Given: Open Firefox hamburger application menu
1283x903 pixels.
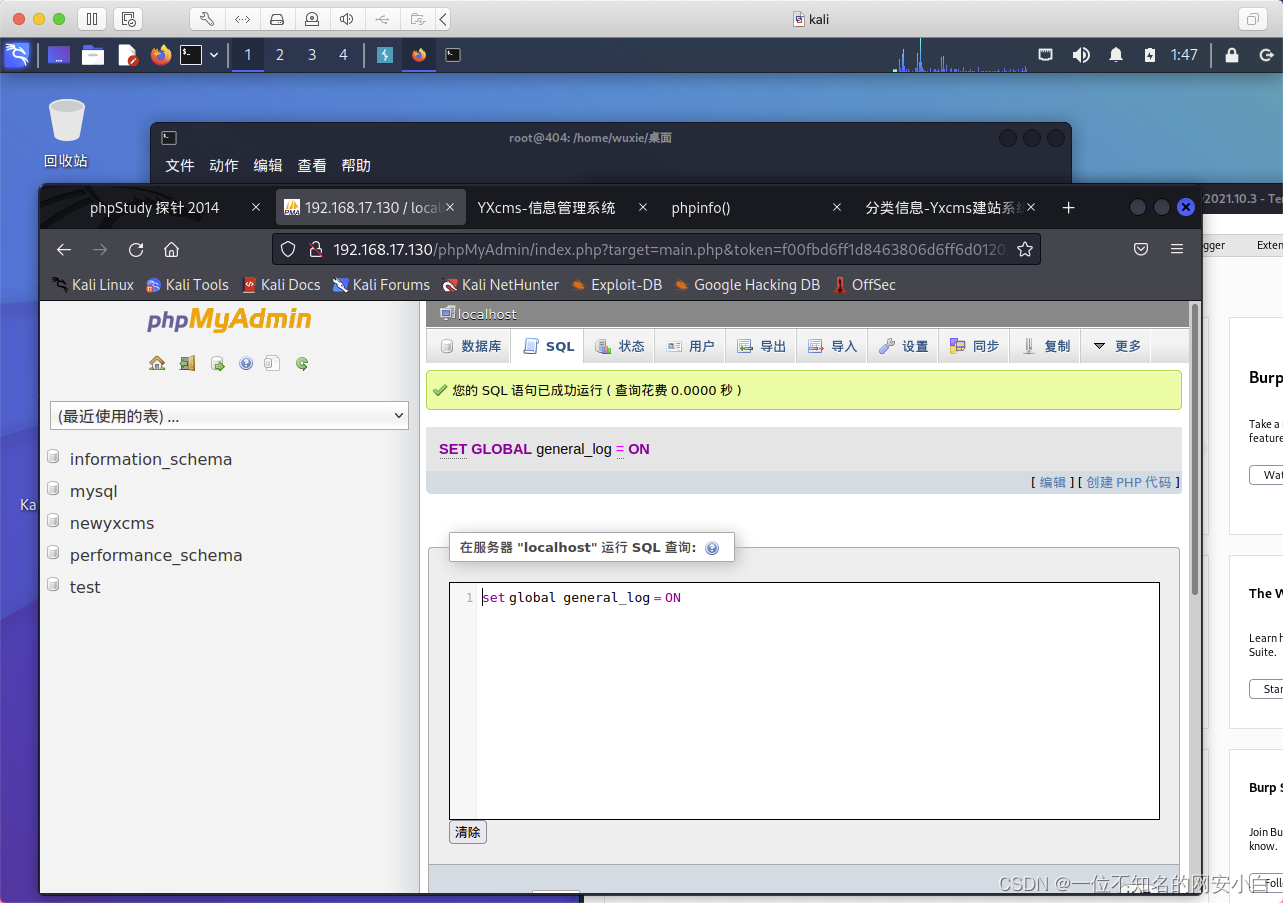Looking at the screenshot, I should 1177,249.
